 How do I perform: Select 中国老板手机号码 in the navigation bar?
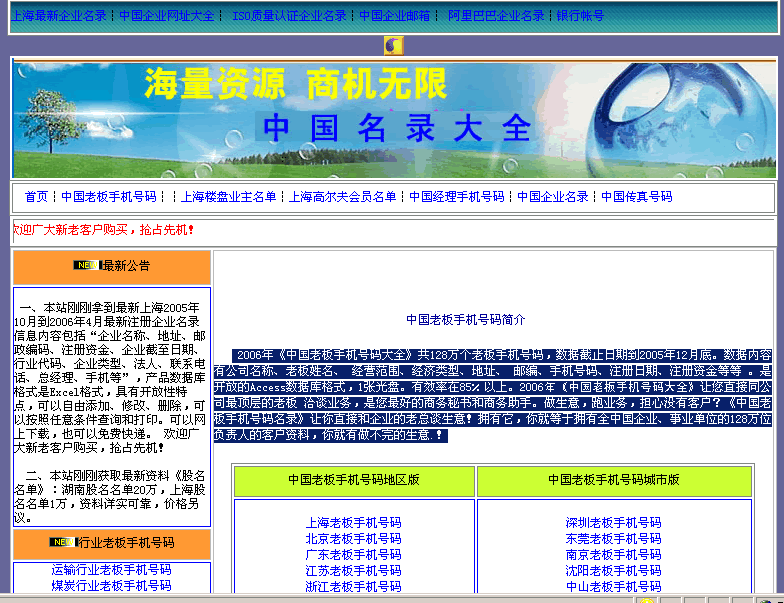click(108, 196)
